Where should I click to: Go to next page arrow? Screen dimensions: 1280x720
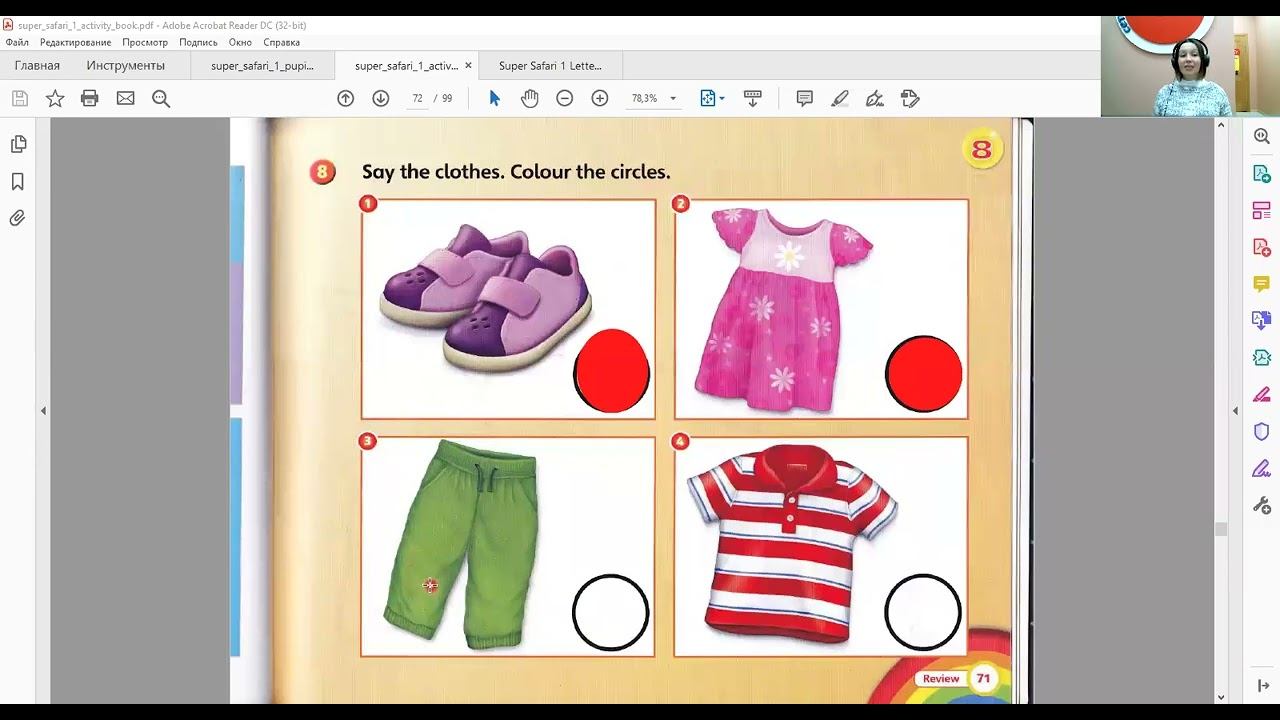[x=380, y=98]
